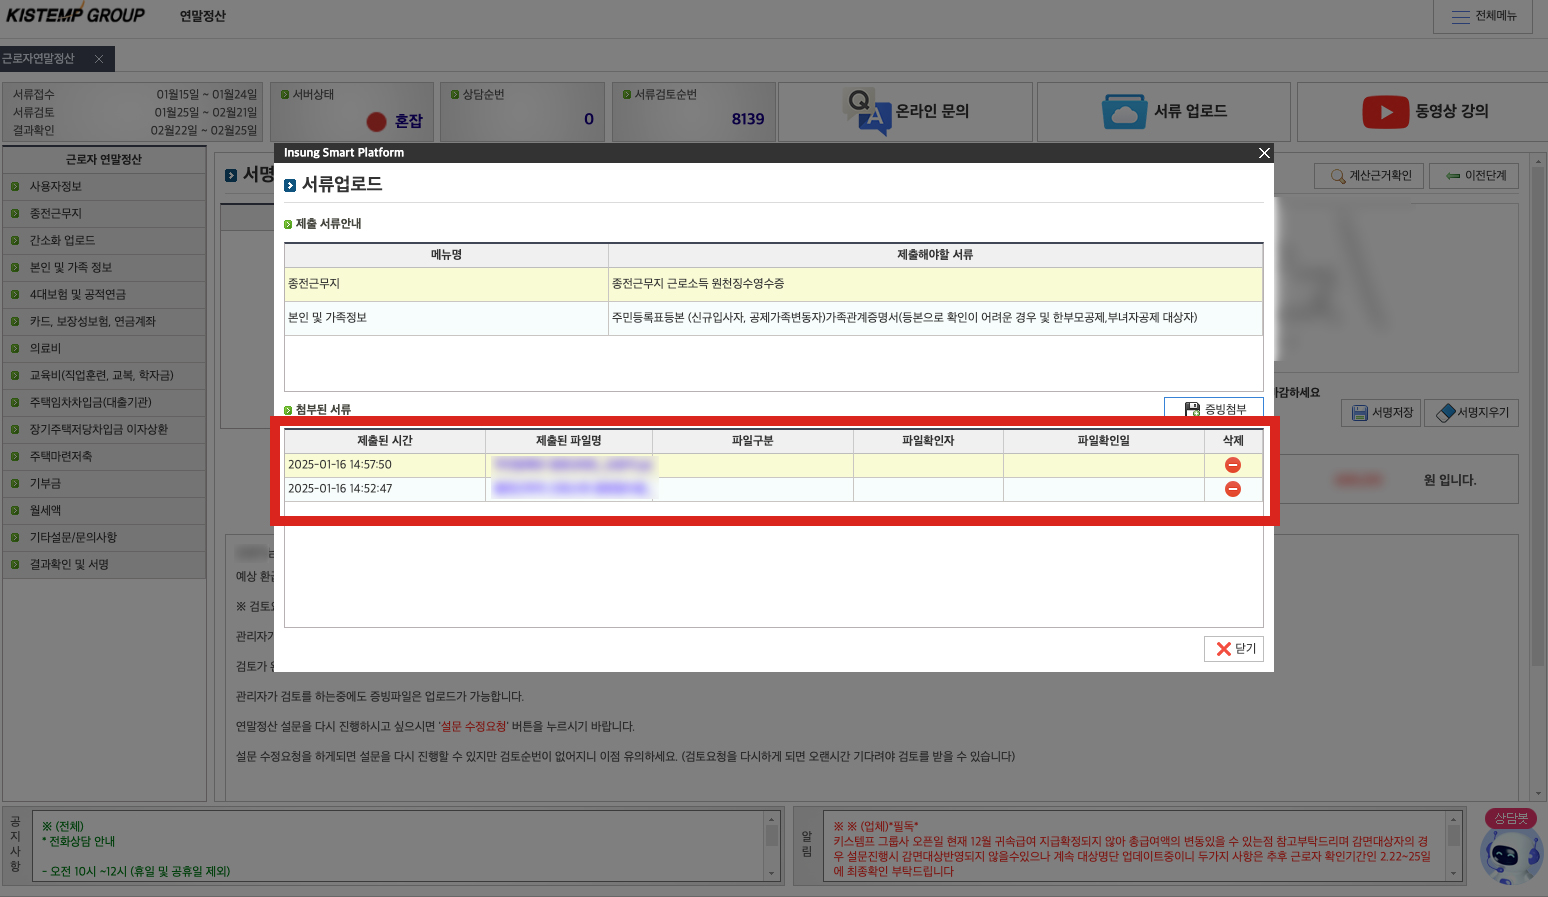Open 월세액 in the sidebar
This screenshot has height=897, width=1548.
[x=104, y=511]
